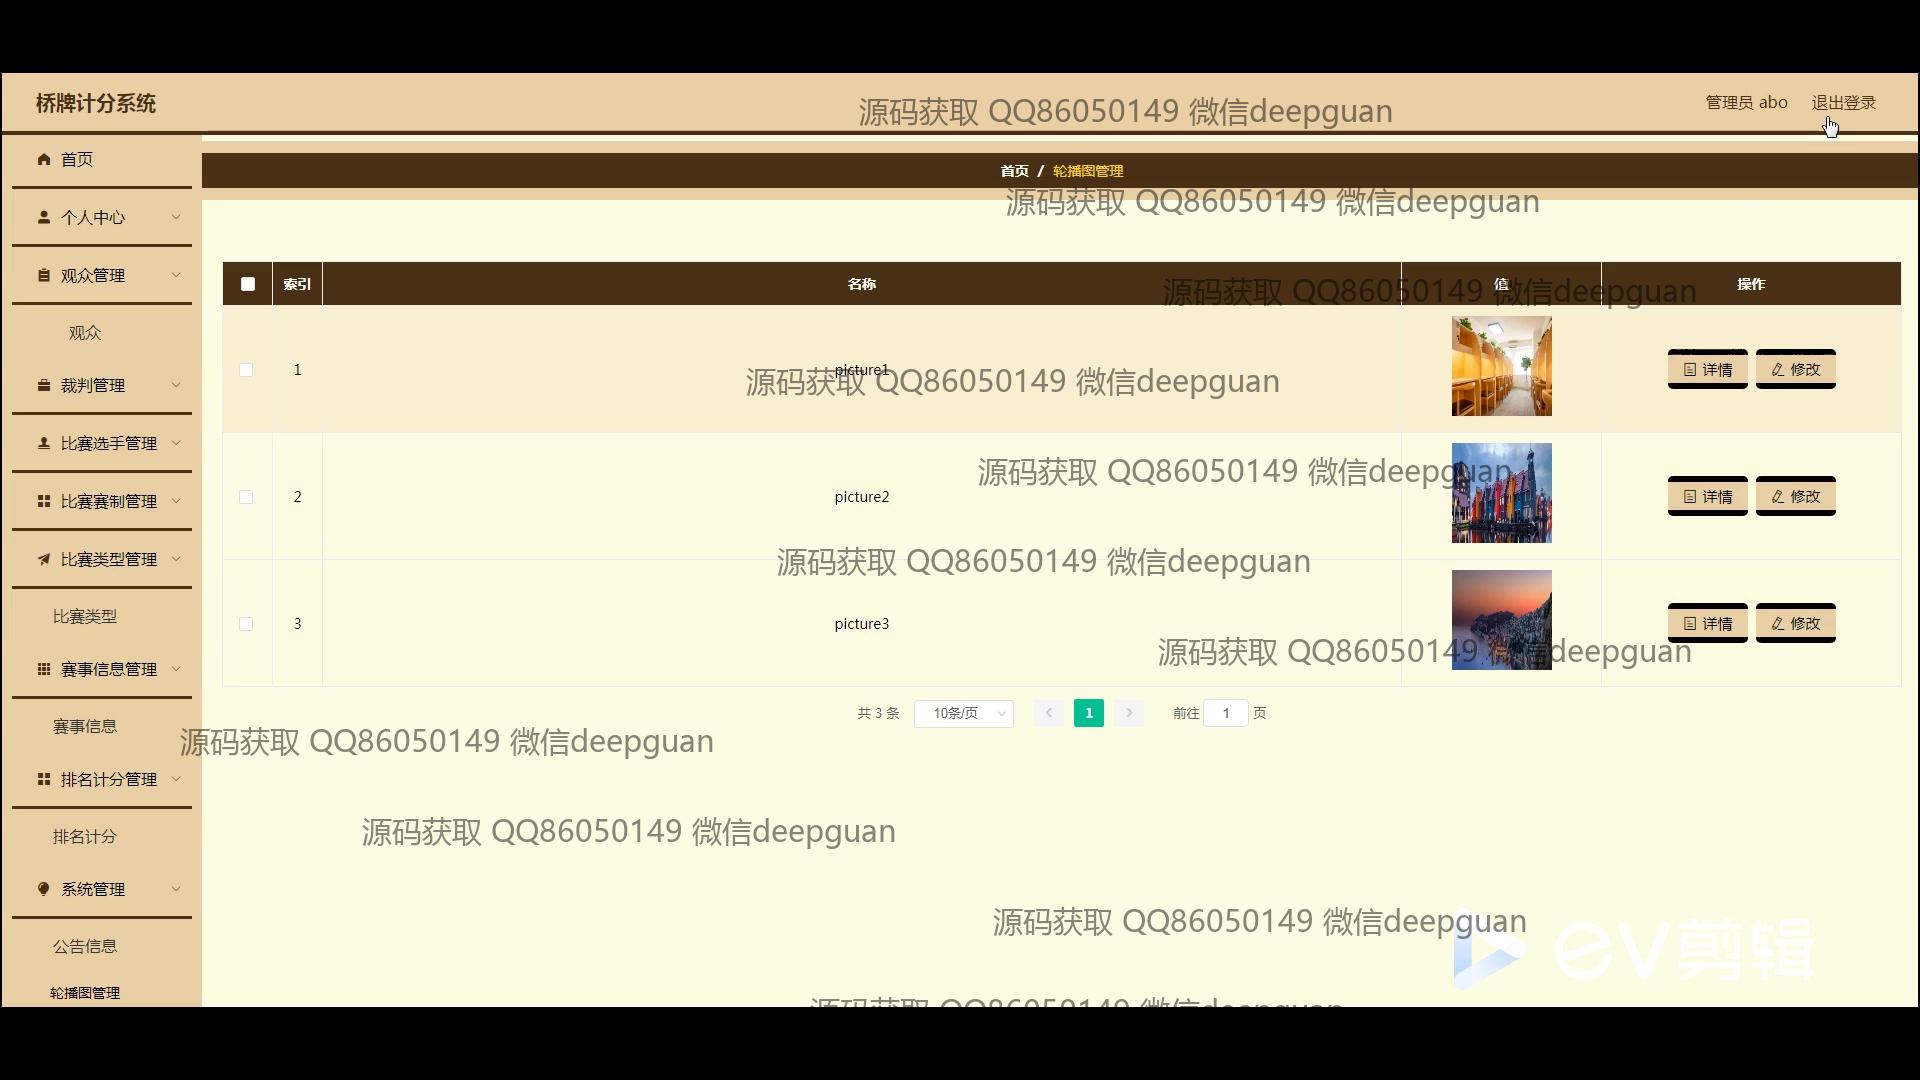The height and width of the screenshot is (1080, 1920).
Task: Check the checkbox for row picture2
Action: [246, 497]
